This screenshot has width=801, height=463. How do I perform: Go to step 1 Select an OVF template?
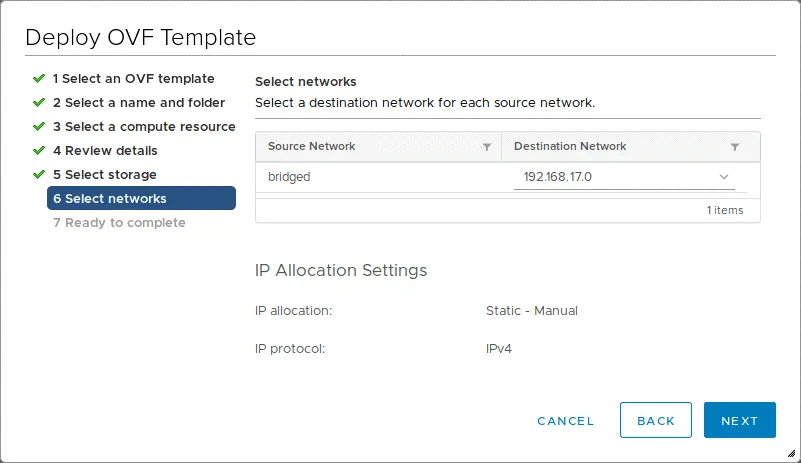[x=133, y=78]
